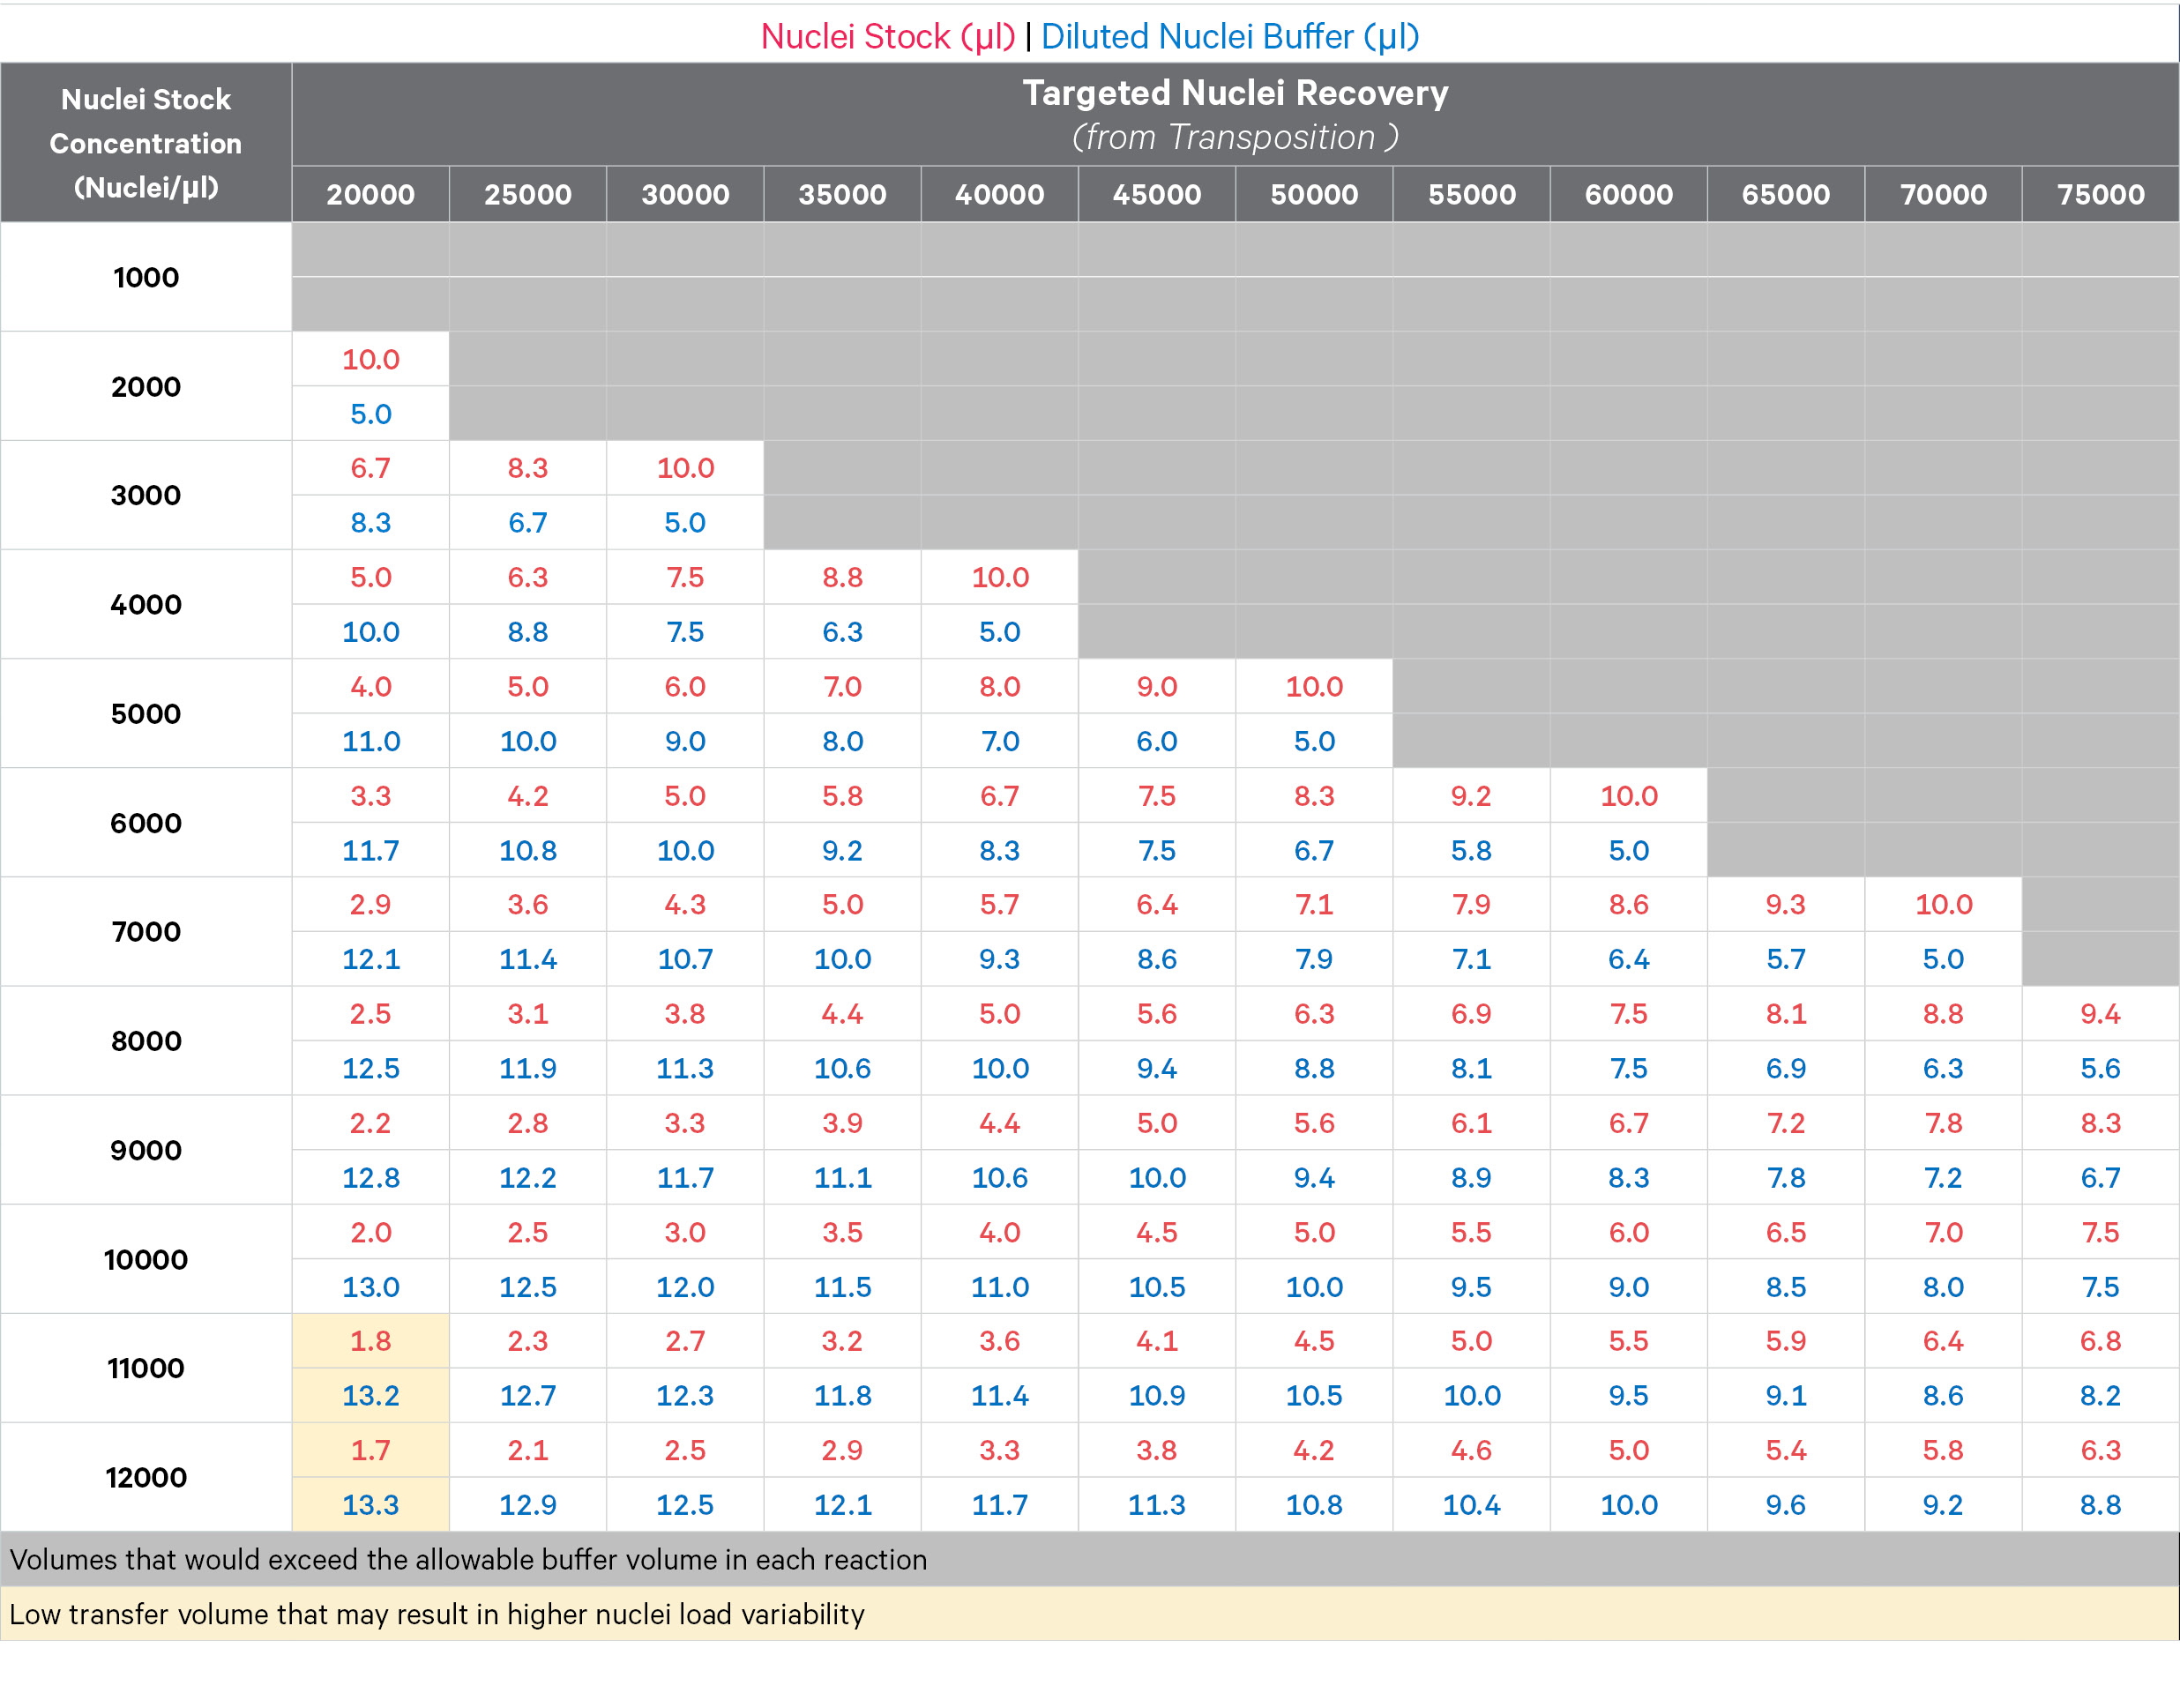Click the red Nuclei Stock (µl) legend text
Screen dimensions: 2180x1708
(x=887, y=36)
